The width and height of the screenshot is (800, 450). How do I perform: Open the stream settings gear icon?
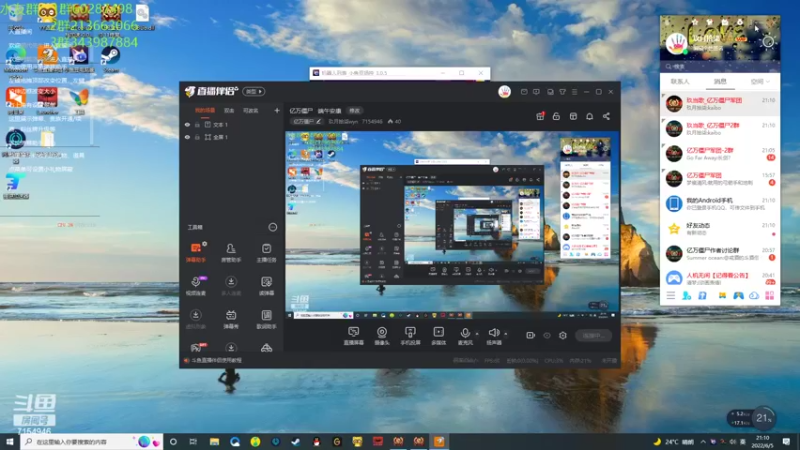pyautogui.click(x=563, y=335)
